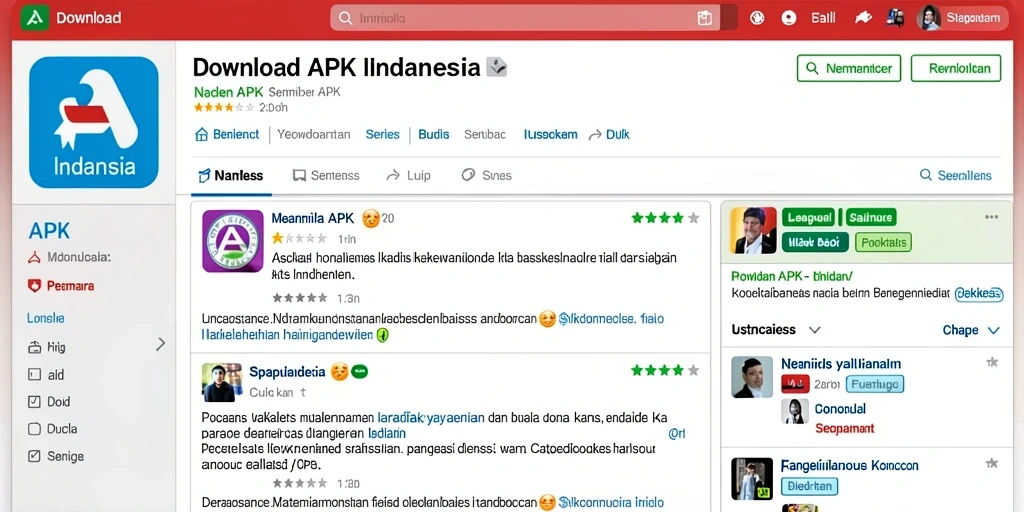Click the badge icon beside Download APK Indanesia

pyautogui.click(x=496, y=67)
